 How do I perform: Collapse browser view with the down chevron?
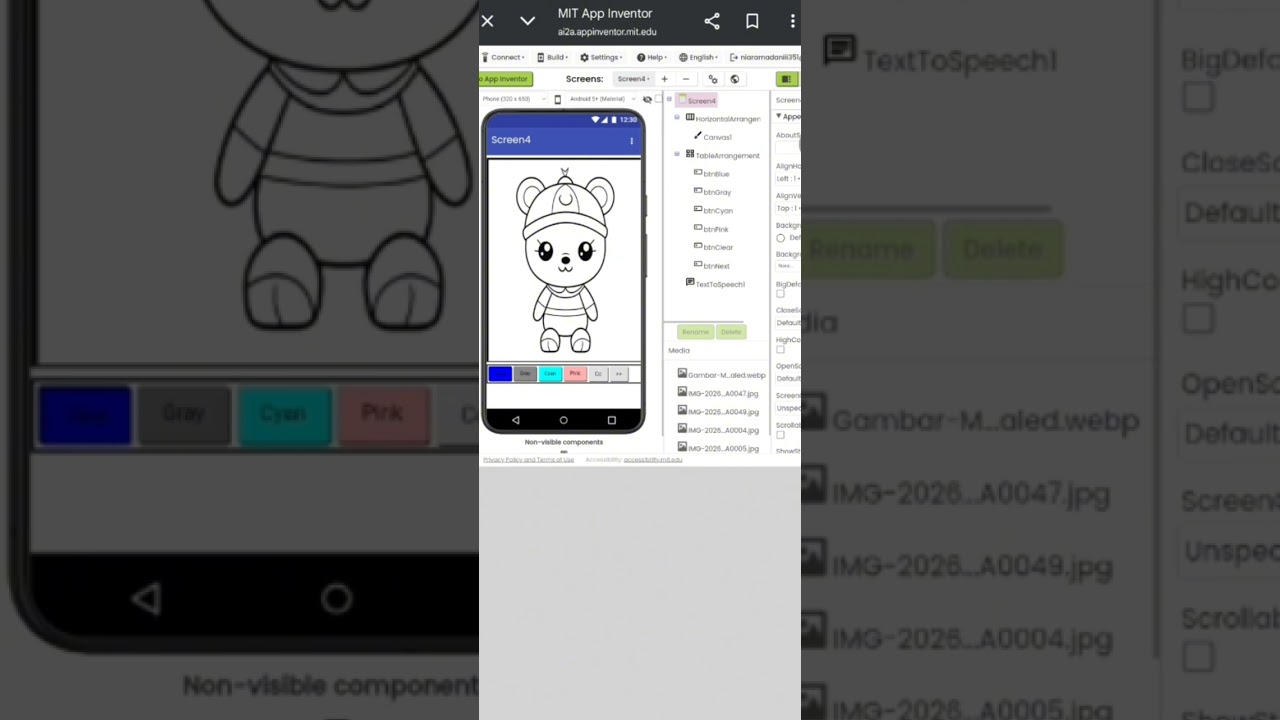527,21
